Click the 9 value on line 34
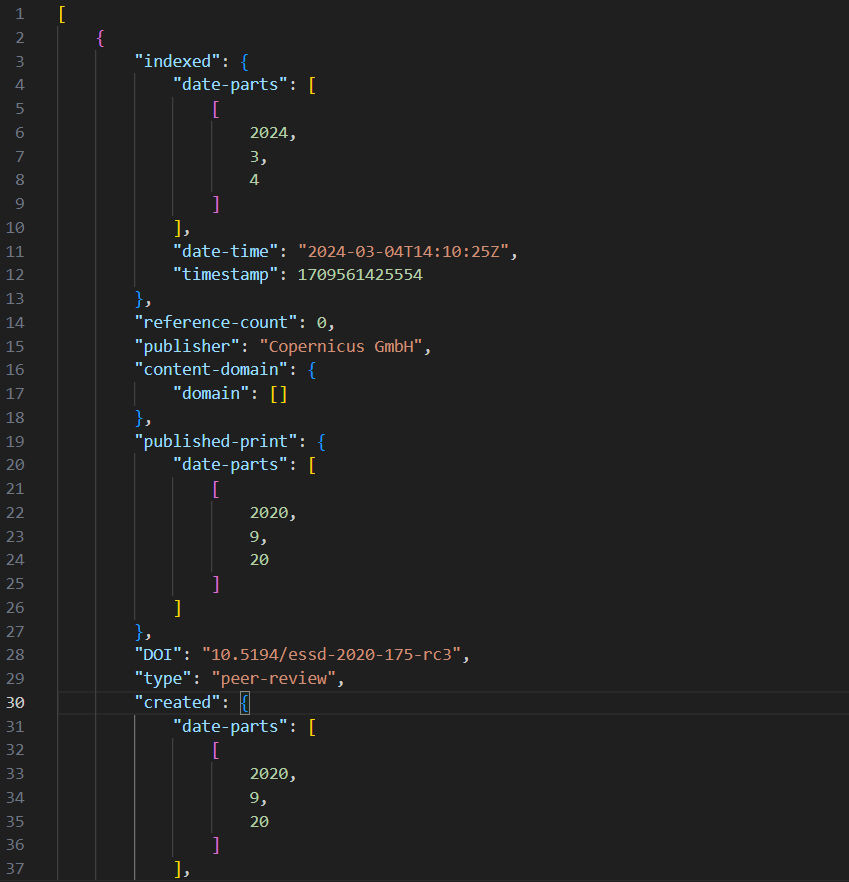This screenshot has width=849, height=882. [254, 798]
